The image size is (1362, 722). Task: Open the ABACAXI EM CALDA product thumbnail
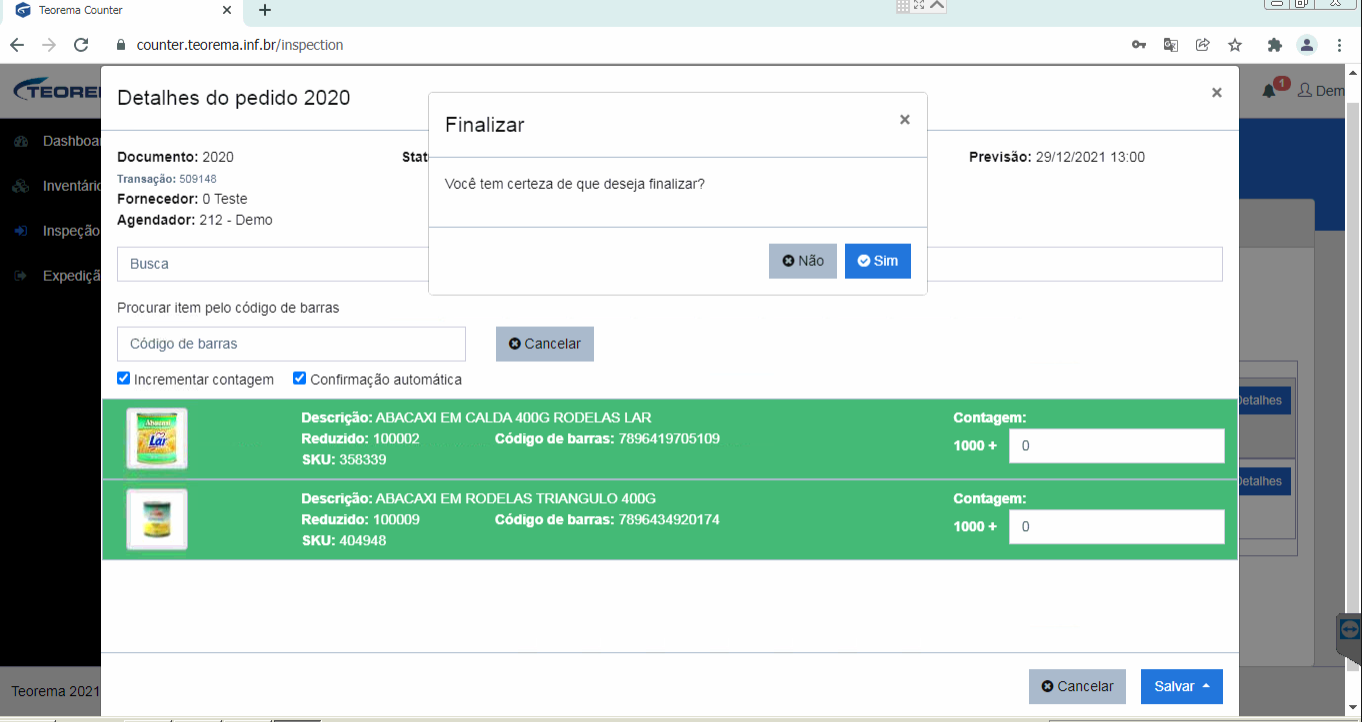pos(157,439)
